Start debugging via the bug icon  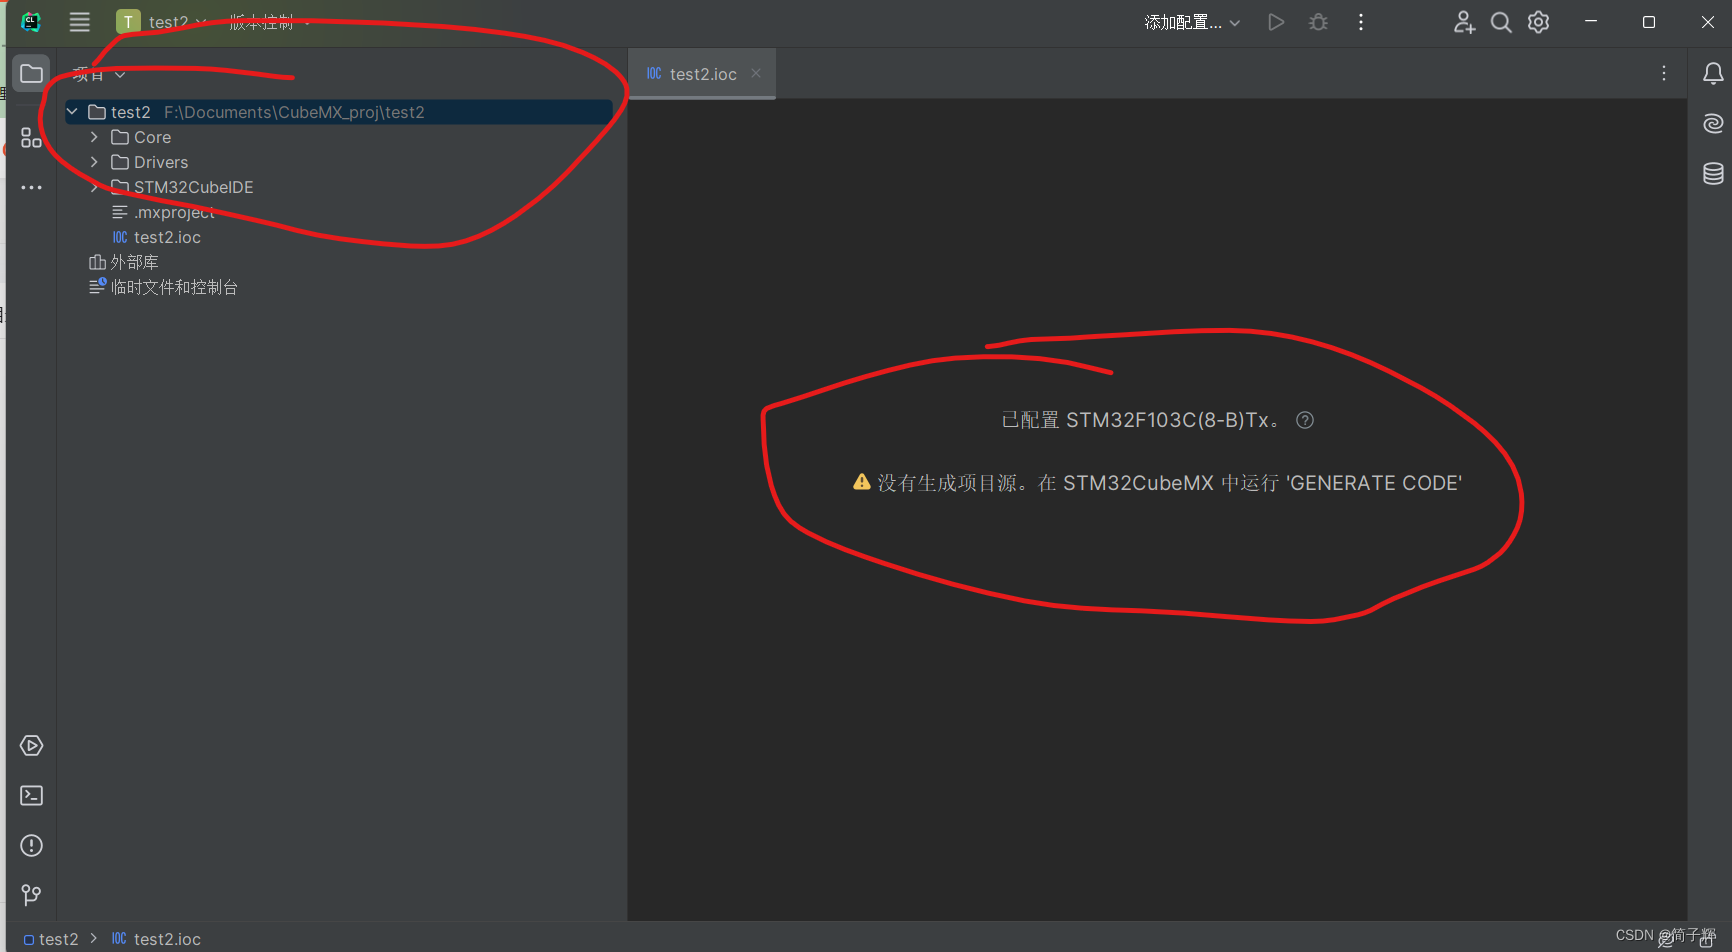point(1318,21)
